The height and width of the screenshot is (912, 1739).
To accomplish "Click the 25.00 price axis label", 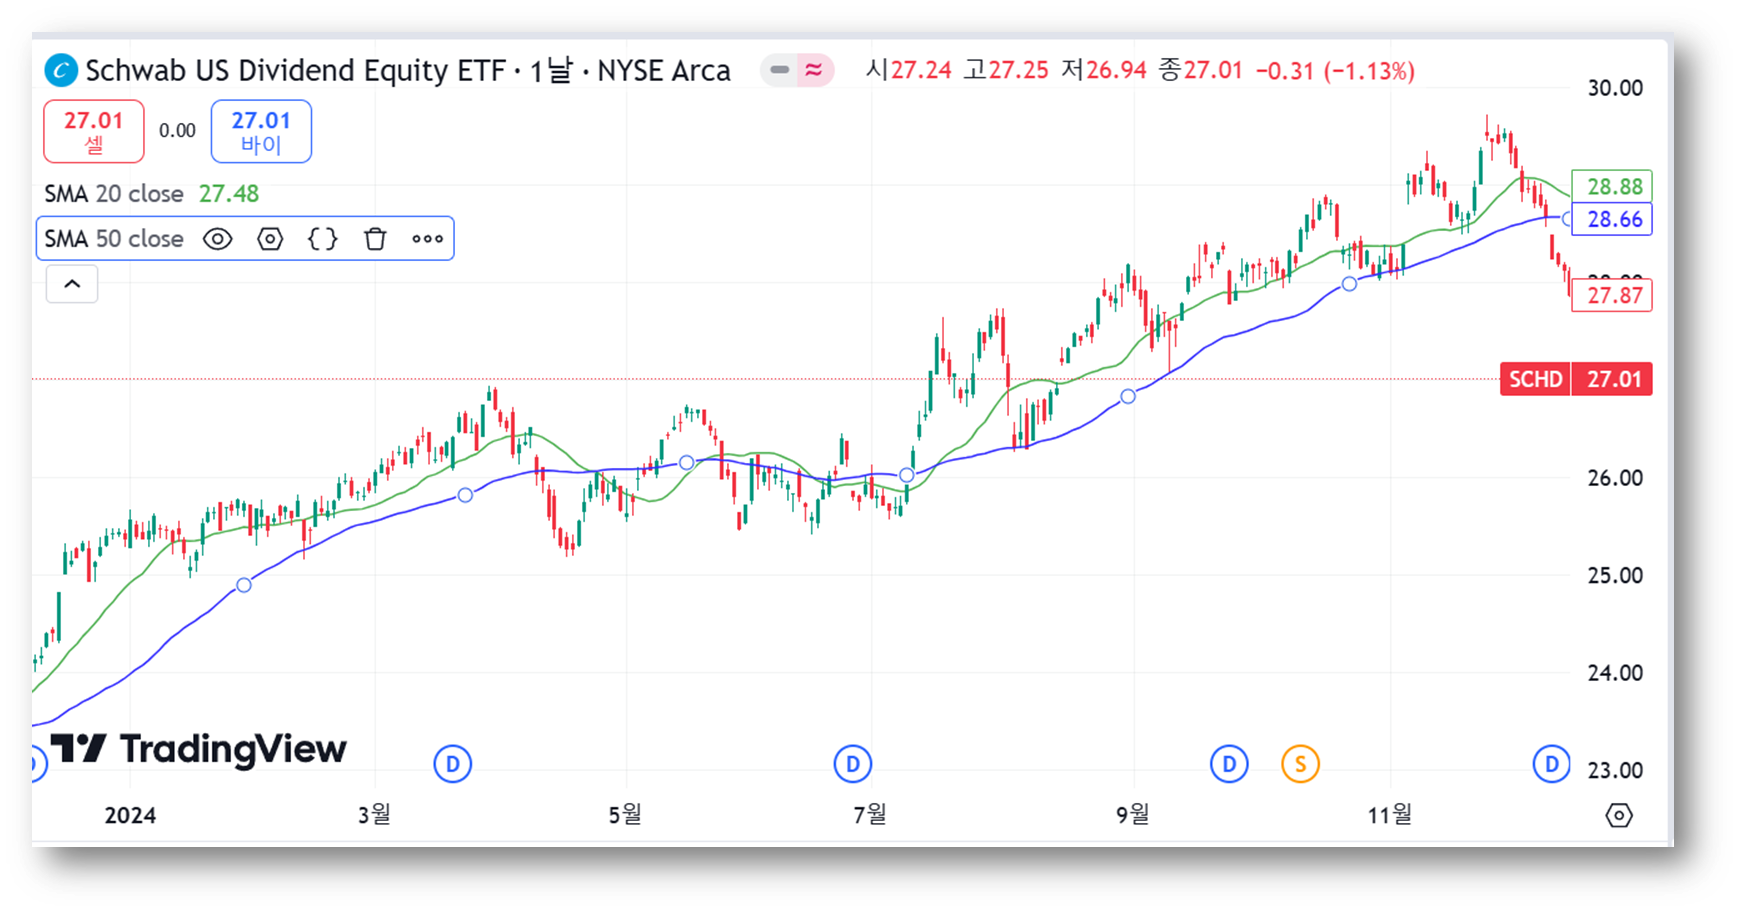I will 1615,576.
